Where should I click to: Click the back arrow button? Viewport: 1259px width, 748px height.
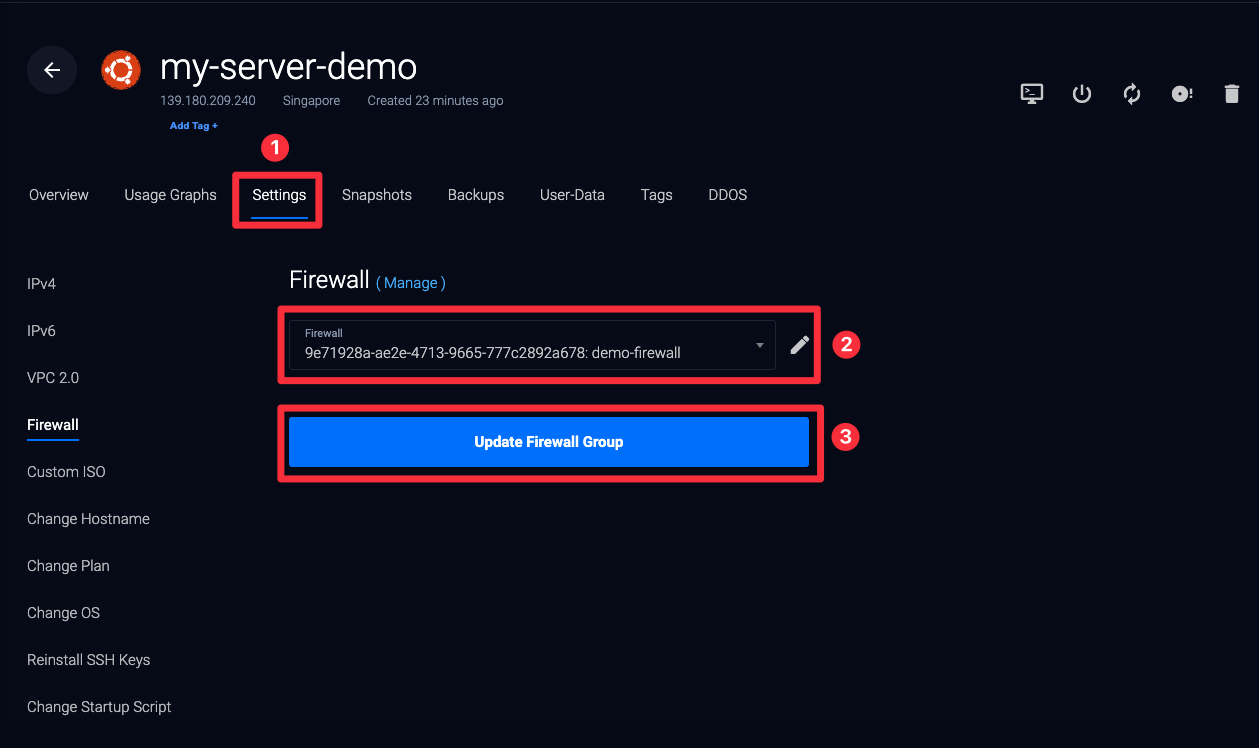pyautogui.click(x=52, y=70)
